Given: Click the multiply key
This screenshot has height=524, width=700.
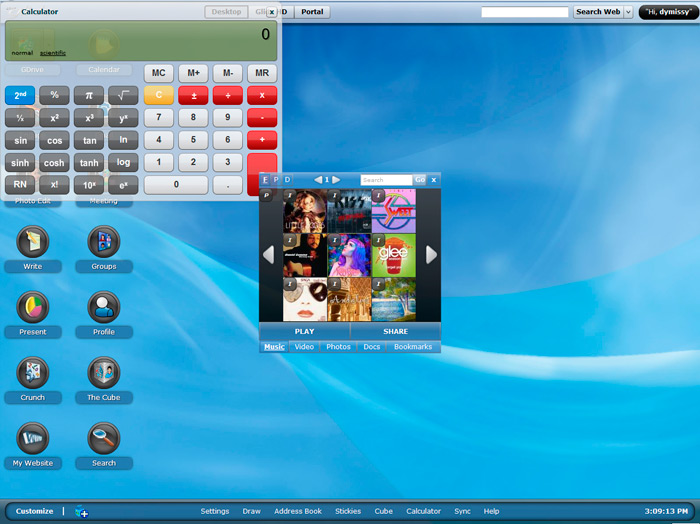Looking at the screenshot, I should pyautogui.click(x=262, y=95).
